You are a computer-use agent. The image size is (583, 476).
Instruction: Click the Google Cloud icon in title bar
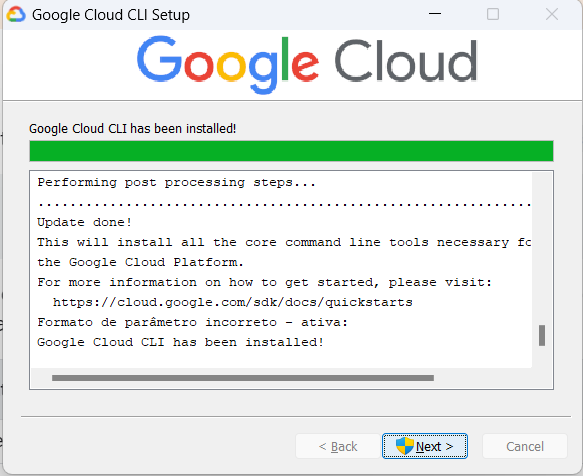16,15
